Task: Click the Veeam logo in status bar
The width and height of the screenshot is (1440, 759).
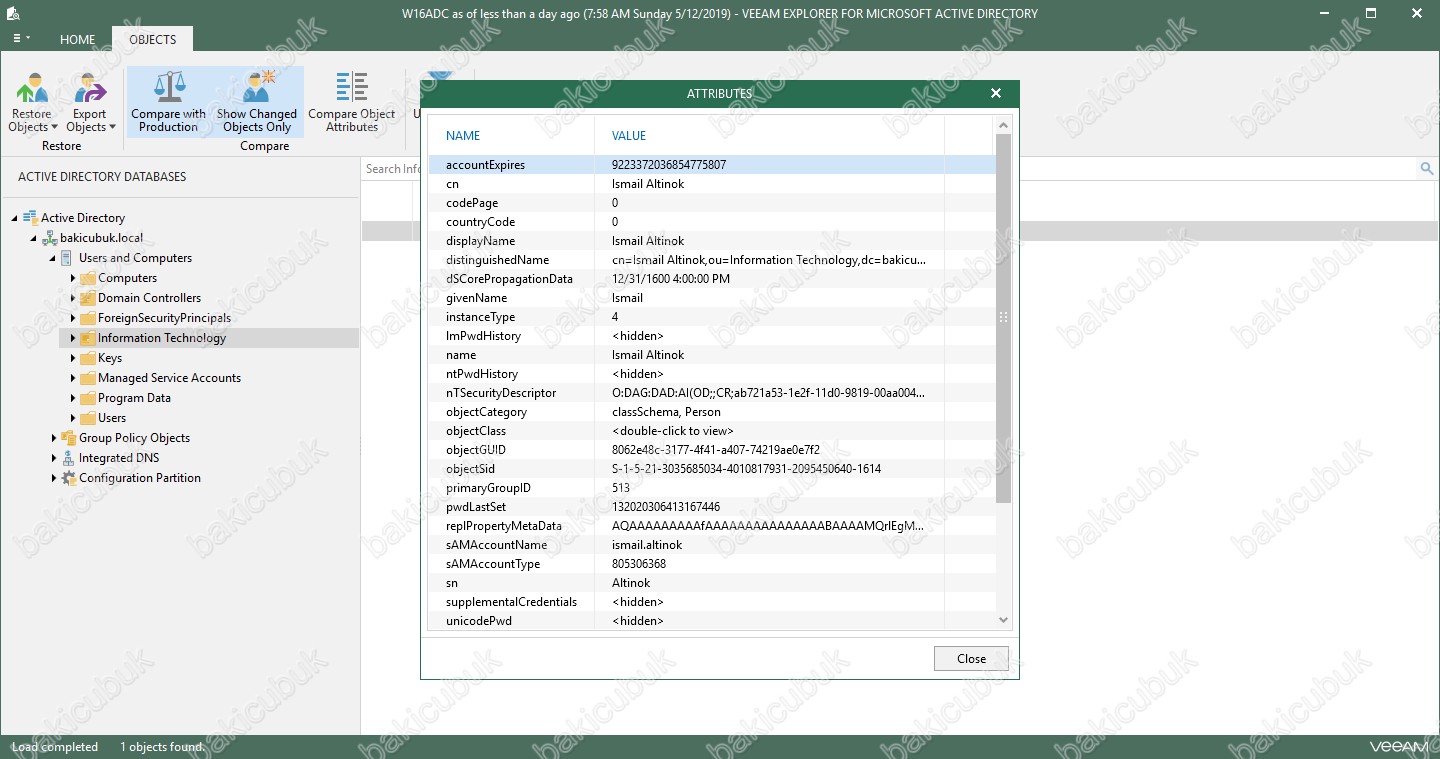Action: [x=1399, y=746]
